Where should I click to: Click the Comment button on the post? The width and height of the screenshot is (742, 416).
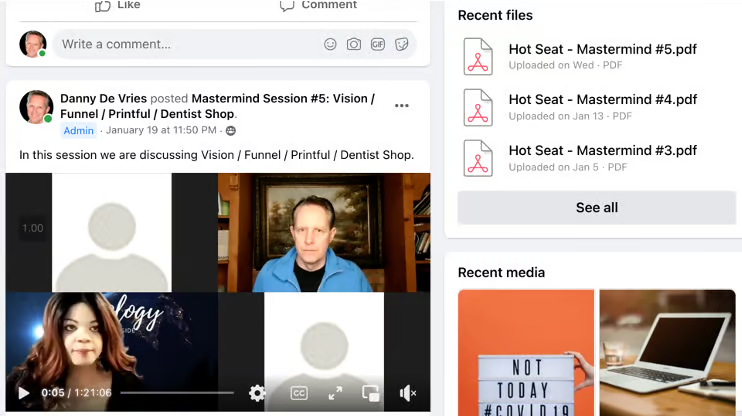(x=318, y=5)
